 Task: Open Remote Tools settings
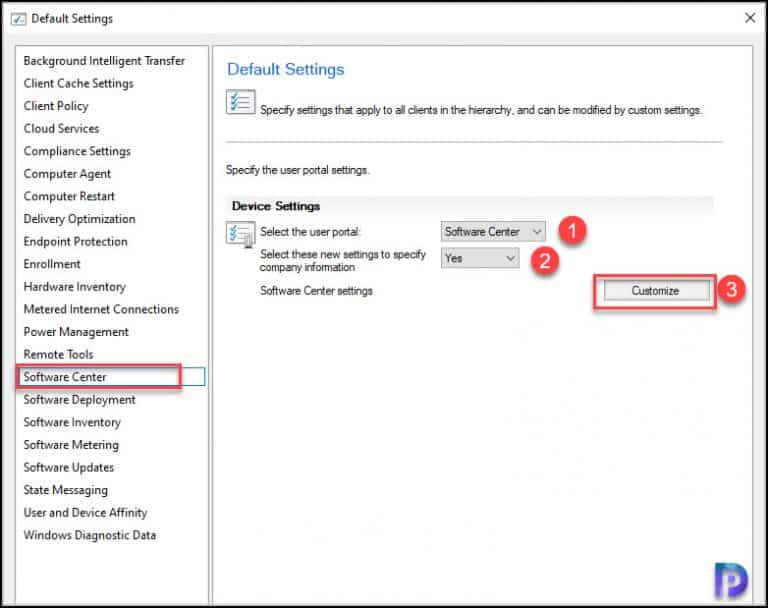point(58,354)
